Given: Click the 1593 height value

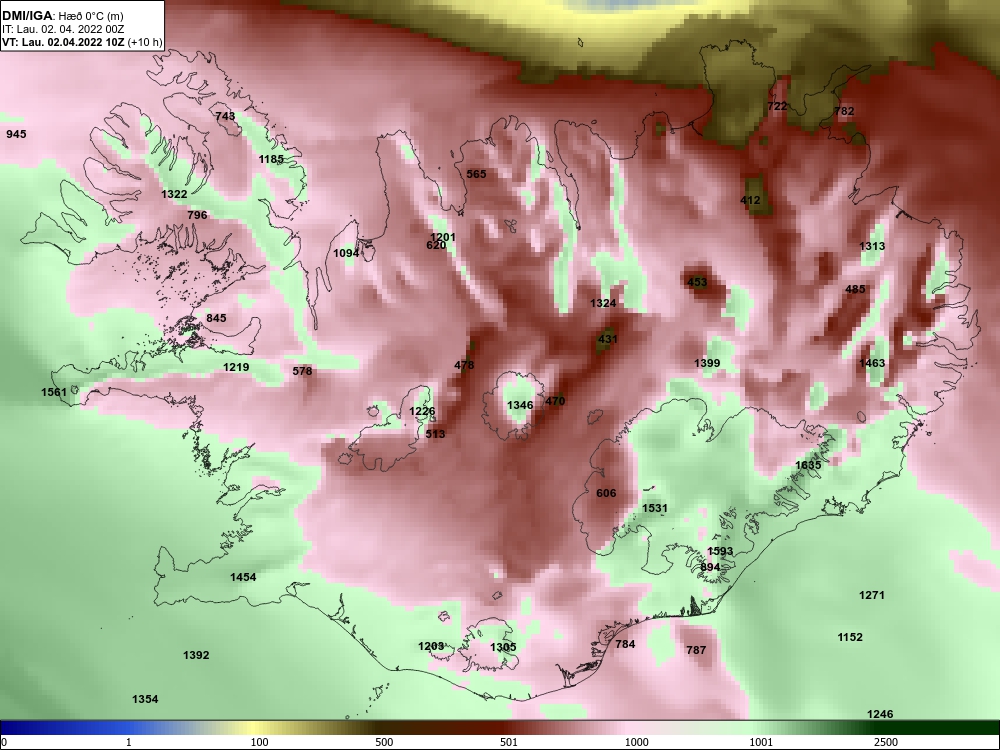Looking at the screenshot, I should pyautogui.click(x=720, y=551).
